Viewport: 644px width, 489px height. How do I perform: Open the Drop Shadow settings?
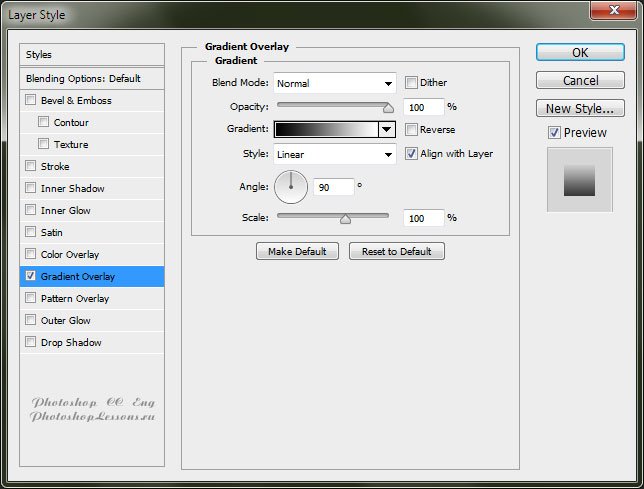tap(71, 343)
